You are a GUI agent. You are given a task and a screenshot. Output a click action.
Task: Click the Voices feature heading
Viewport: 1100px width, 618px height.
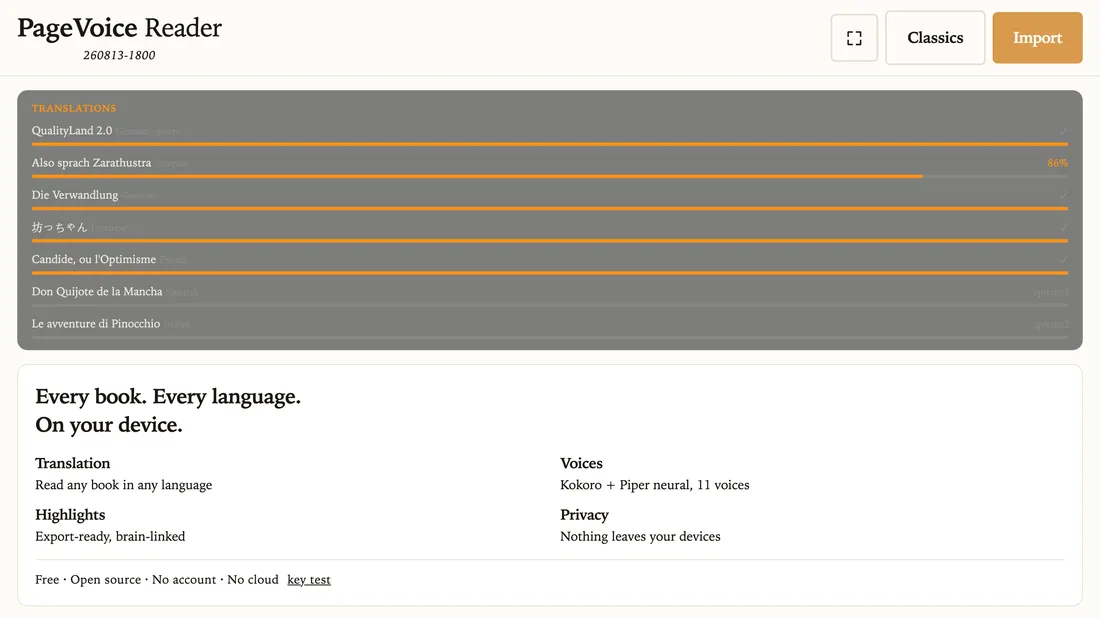point(581,463)
